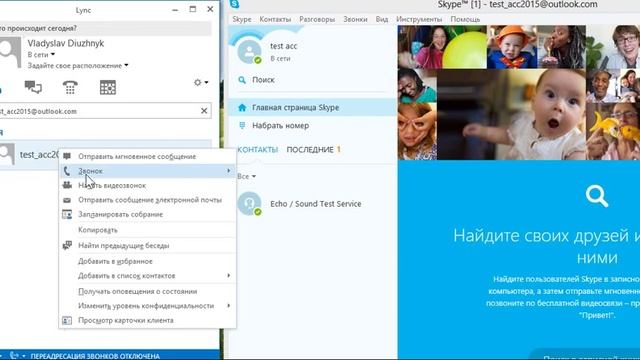The width and height of the screenshot is (640, 360).
Task: Expand Добавить в список контактов submenu
Action: click(x=147, y=276)
